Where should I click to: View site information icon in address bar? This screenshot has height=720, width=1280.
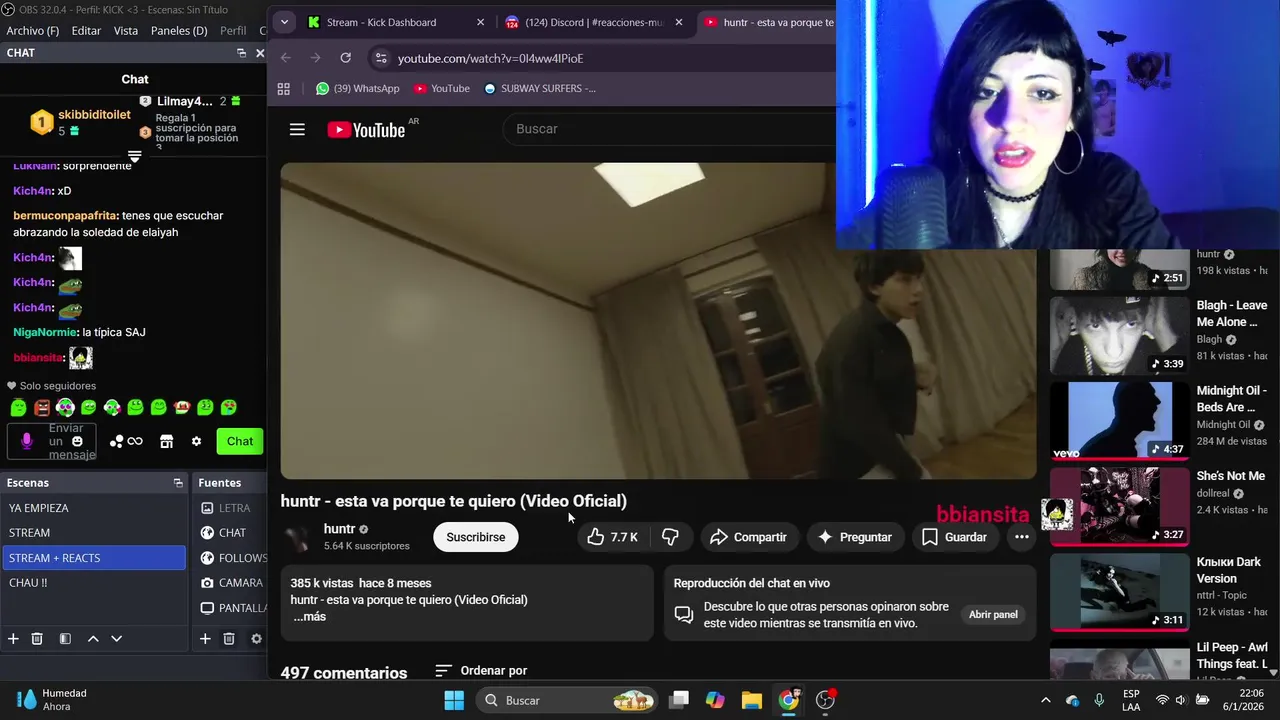(380, 58)
